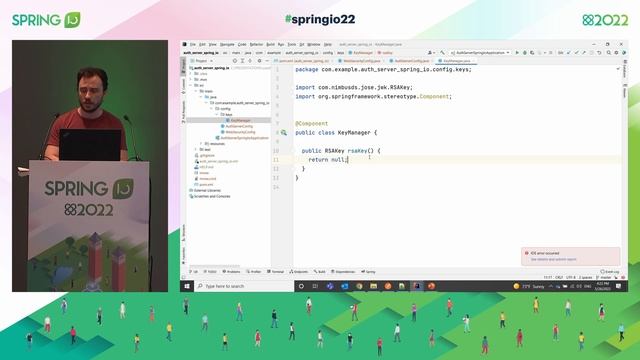Click the CRLF line separator indicator

point(559,277)
